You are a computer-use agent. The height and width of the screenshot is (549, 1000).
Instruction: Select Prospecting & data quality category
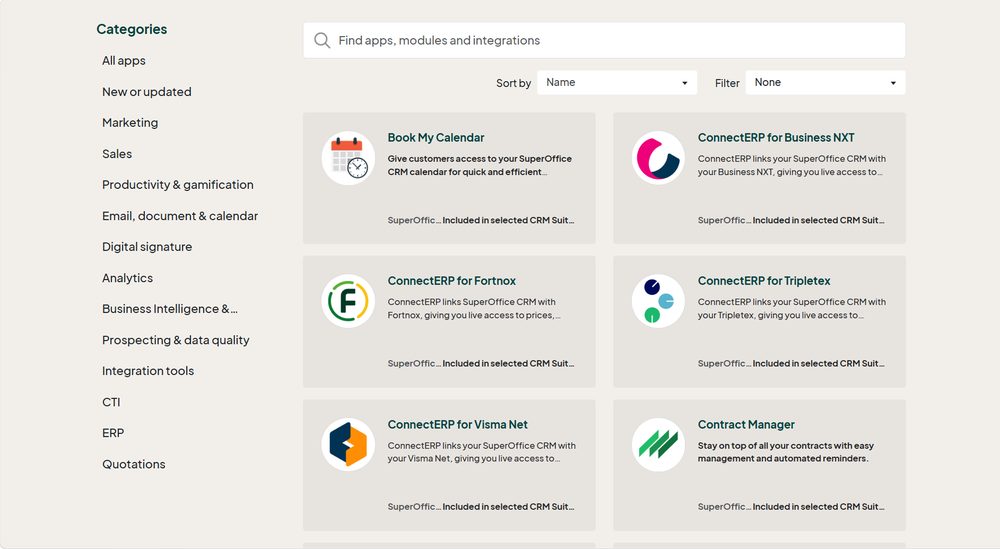click(x=175, y=340)
